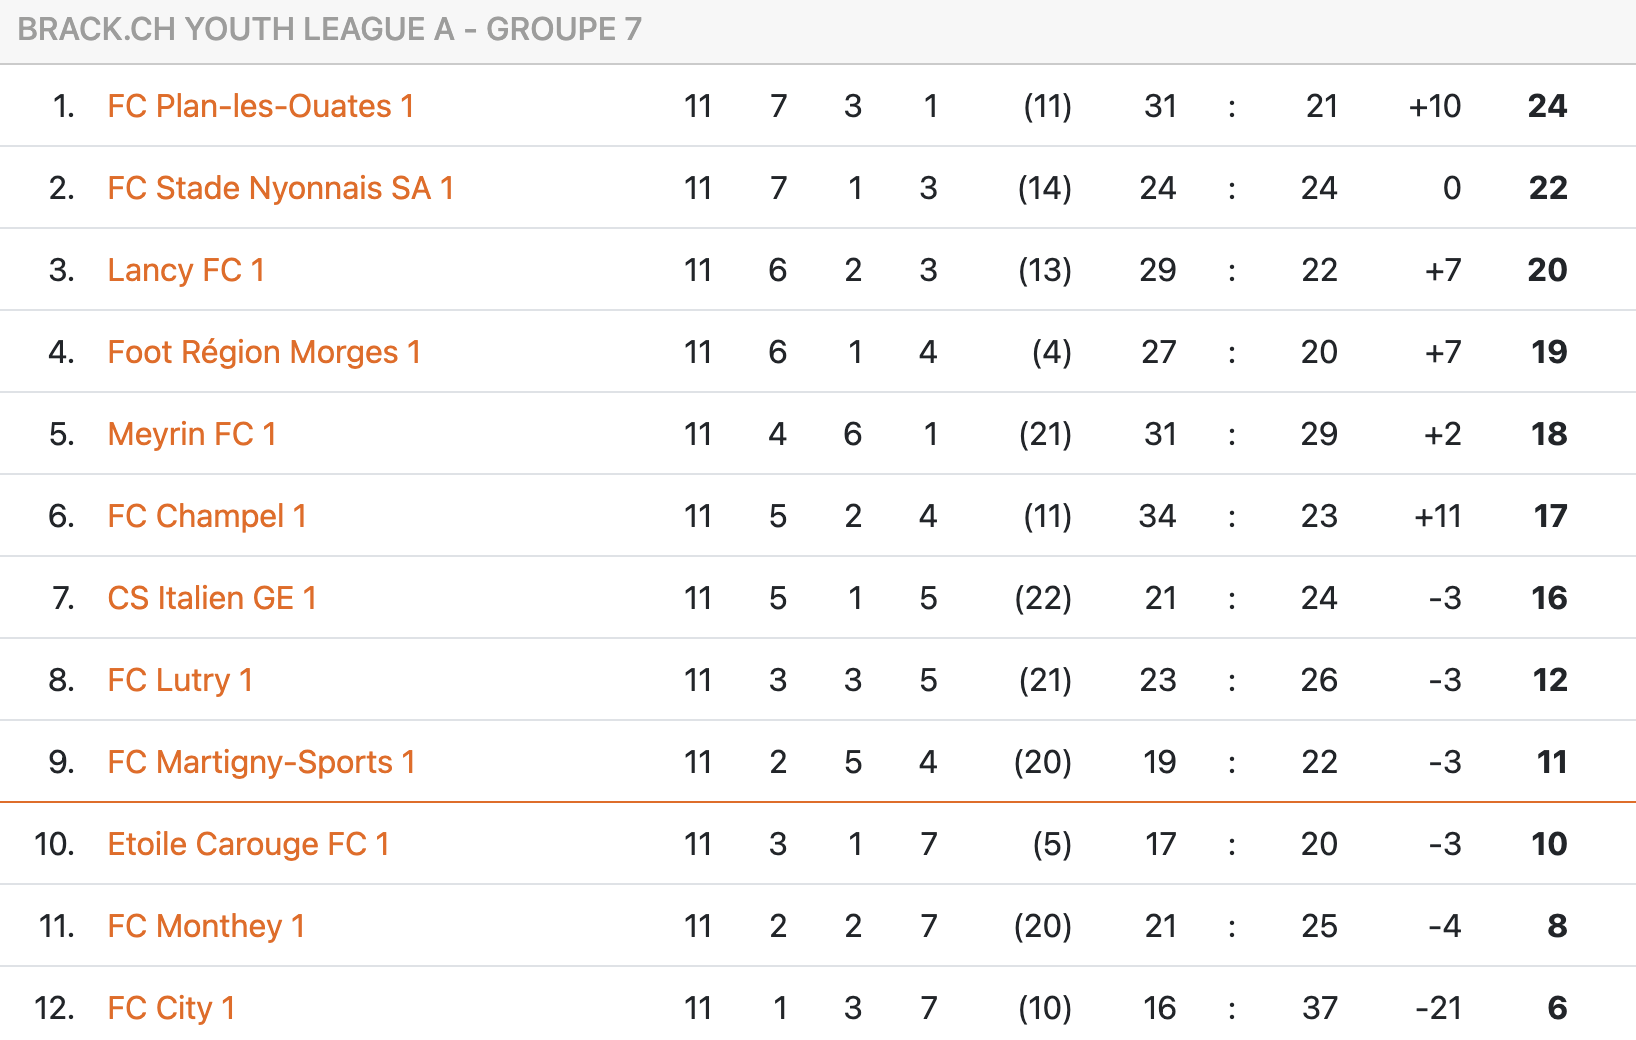The height and width of the screenshot is (1040, 1636).
Task: Select Foot Région Morges 1 link
Action: click(x=264, y=352)
